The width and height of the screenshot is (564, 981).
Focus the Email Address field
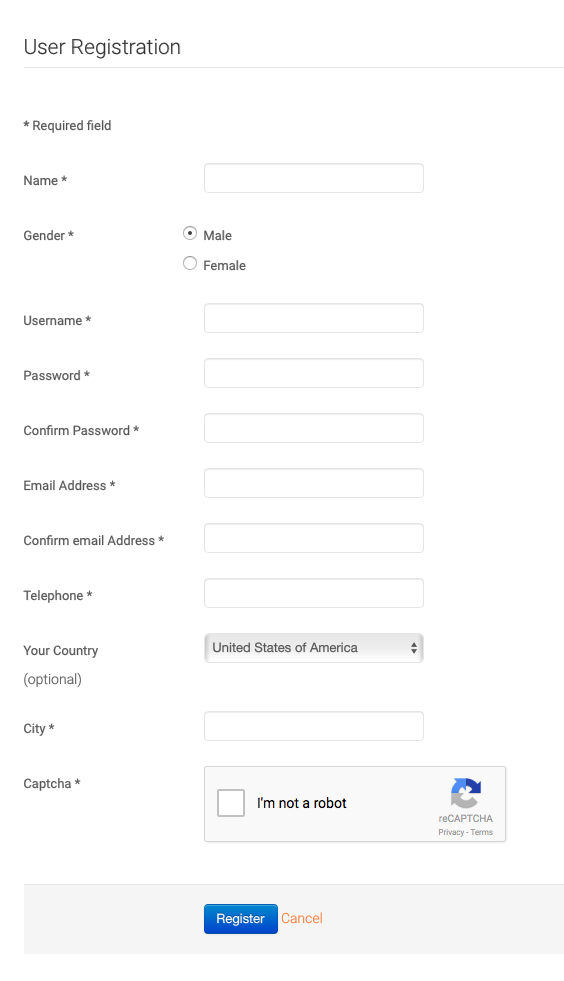pyautogui.click(x=314, y=484)
